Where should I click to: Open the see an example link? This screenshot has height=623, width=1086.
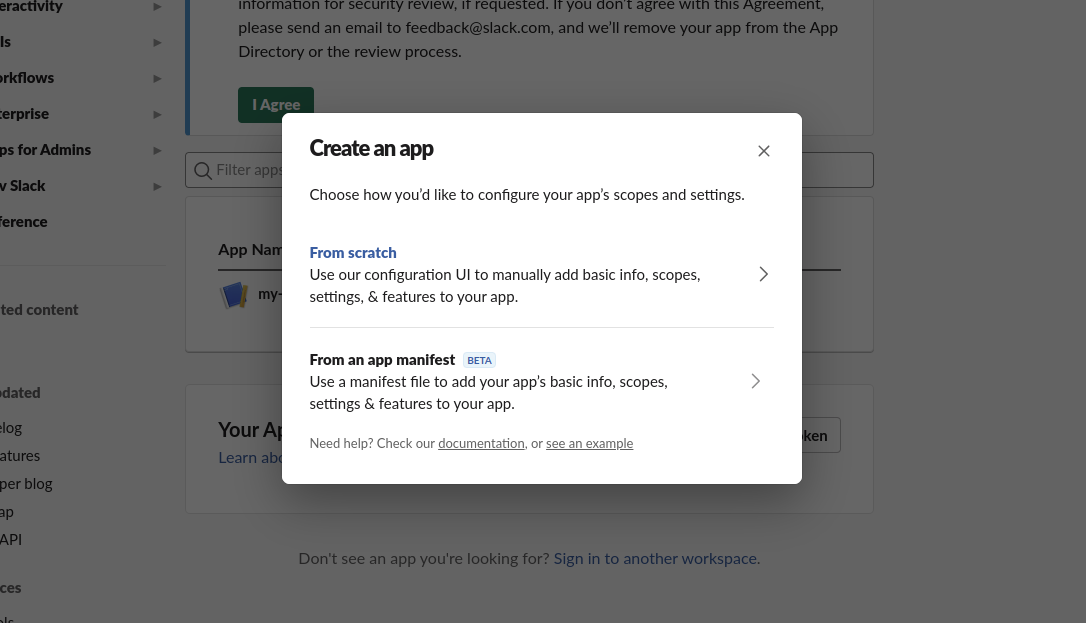coord(589,443)
